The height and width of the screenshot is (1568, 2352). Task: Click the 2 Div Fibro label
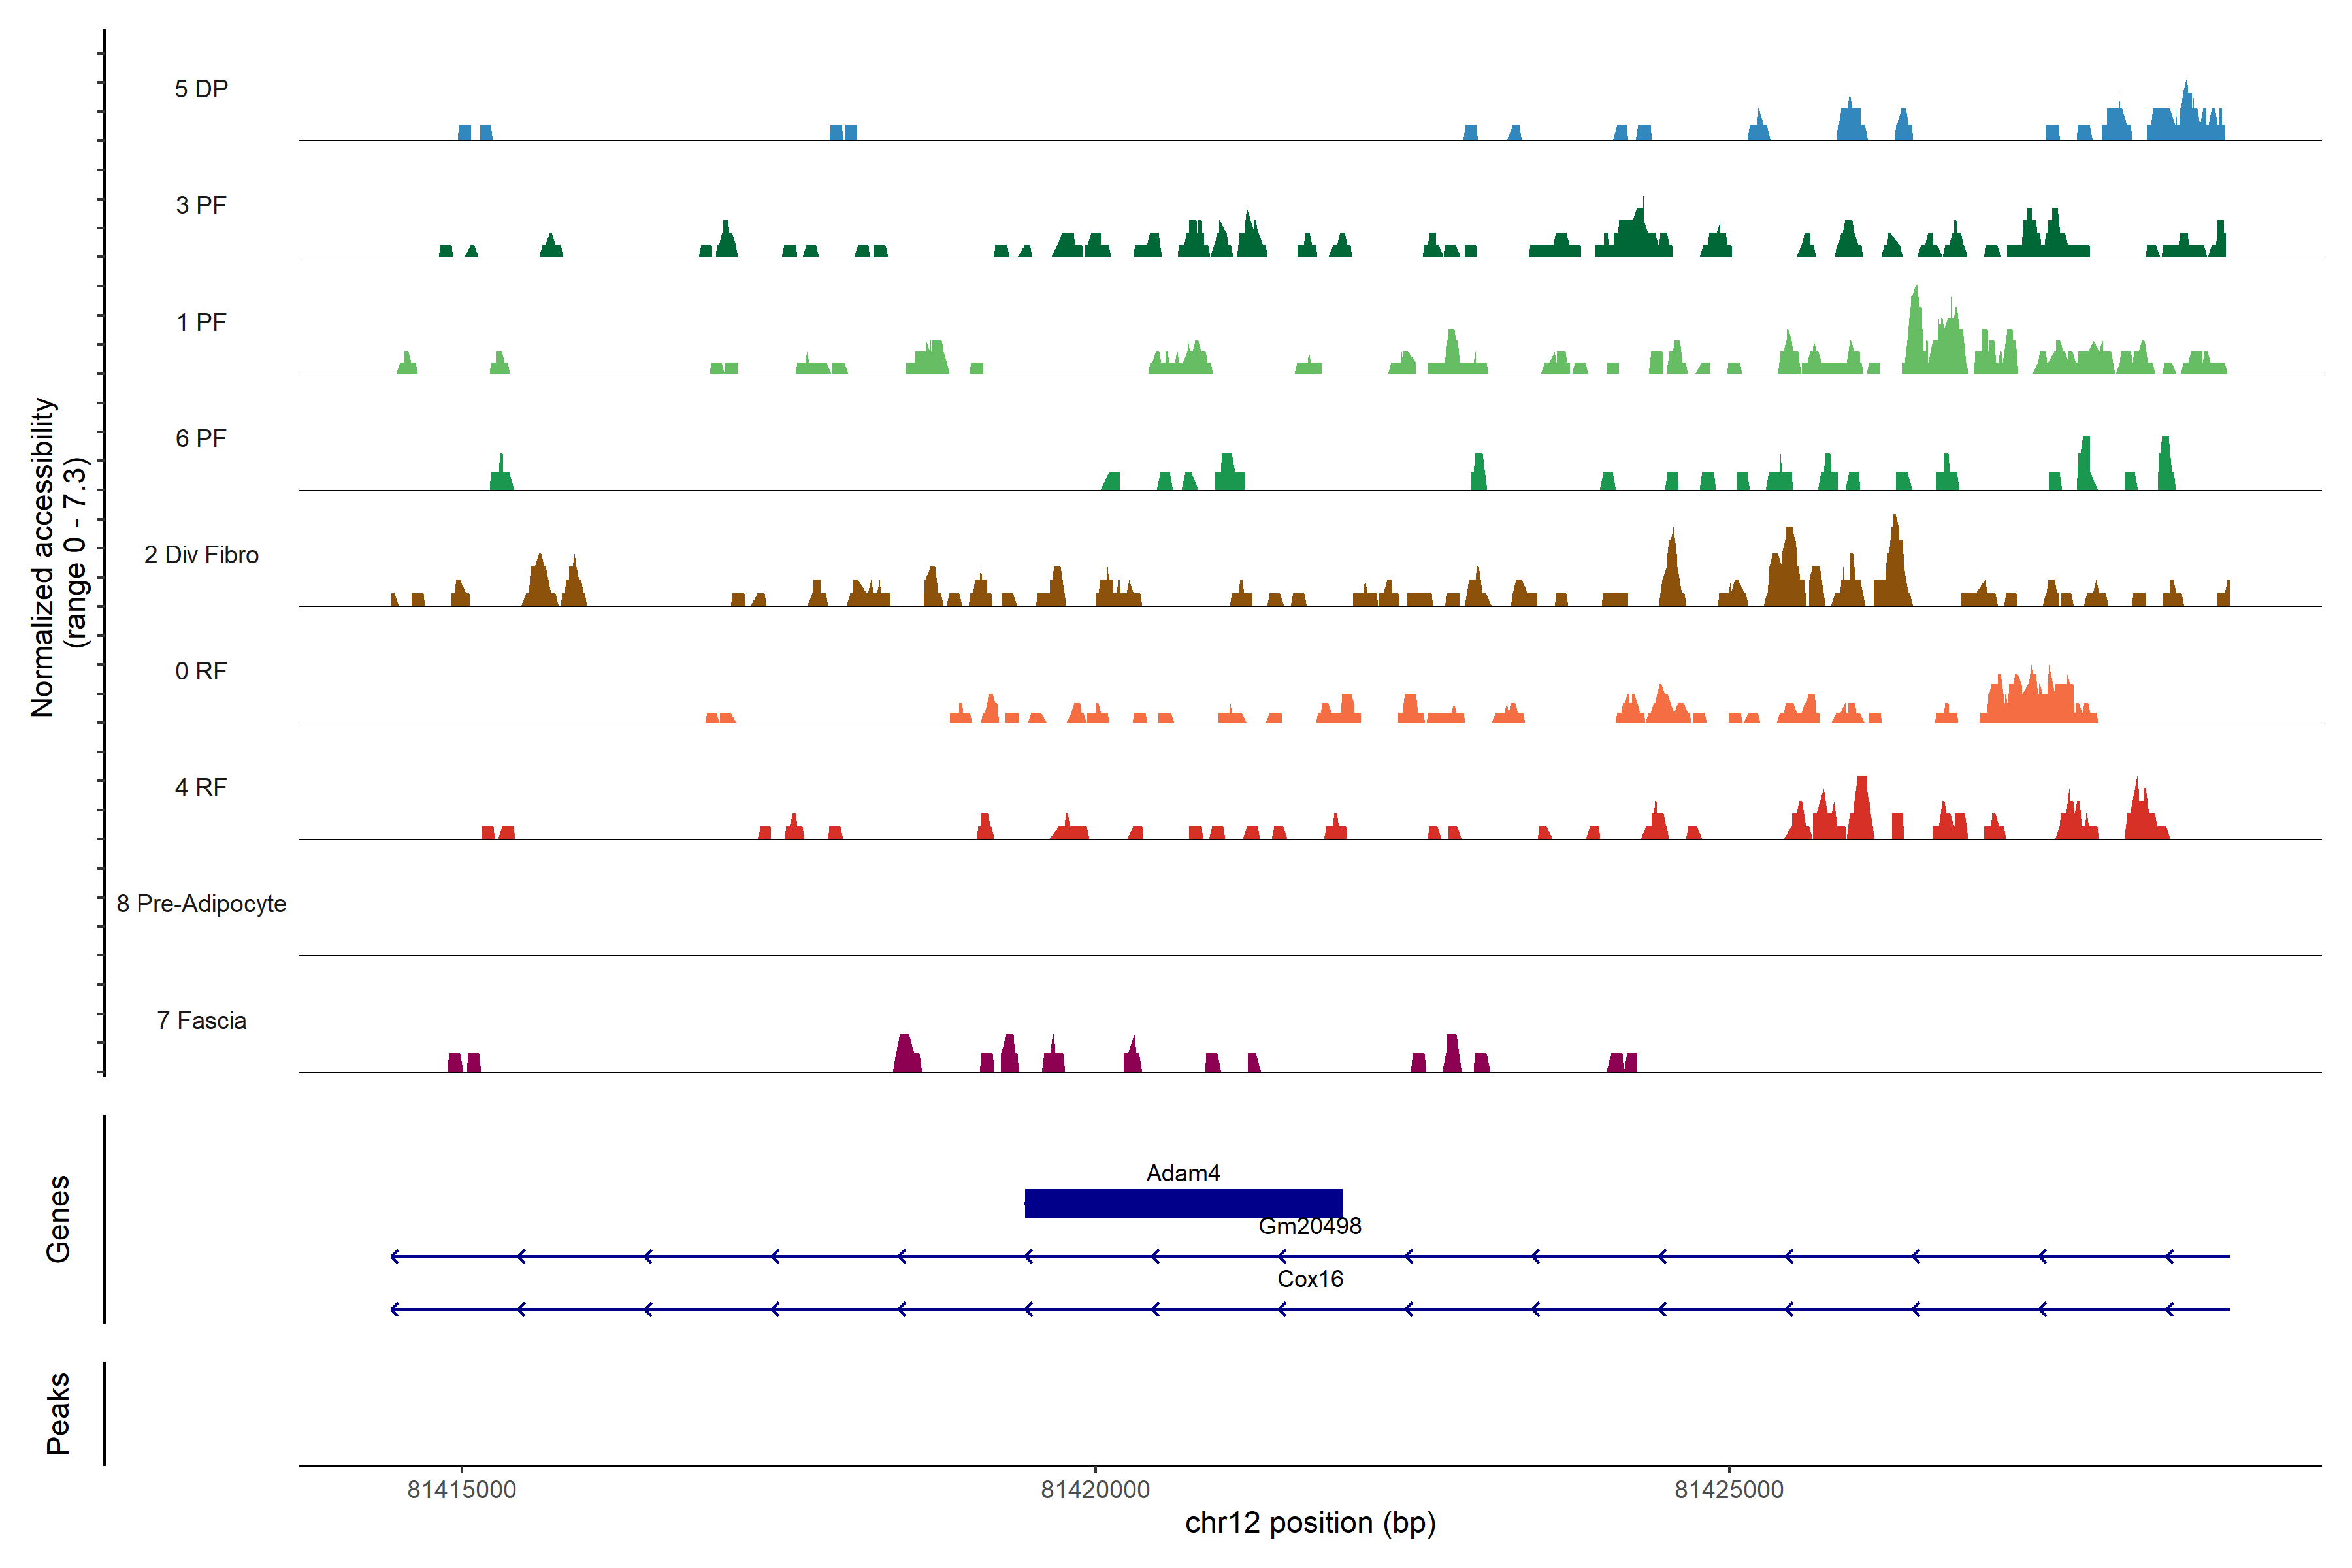201,555
